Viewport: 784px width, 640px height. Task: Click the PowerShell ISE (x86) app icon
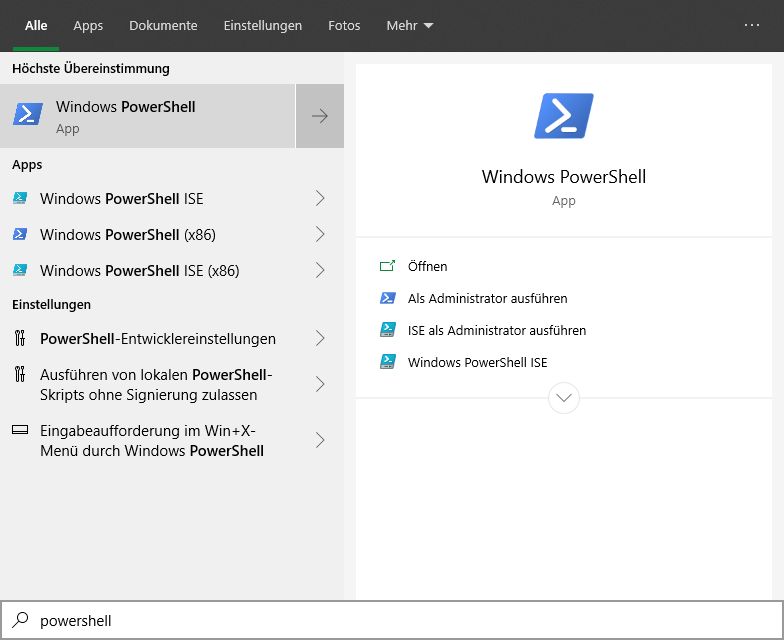point(20,271)
